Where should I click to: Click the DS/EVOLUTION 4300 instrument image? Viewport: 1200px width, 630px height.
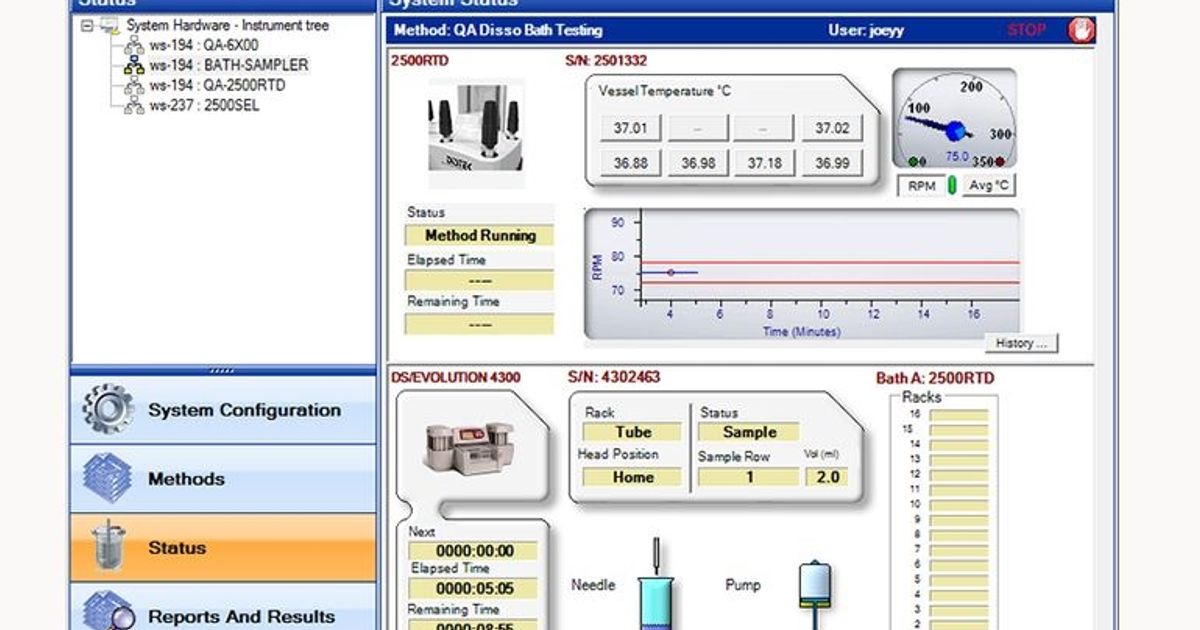tap(470, 445)
